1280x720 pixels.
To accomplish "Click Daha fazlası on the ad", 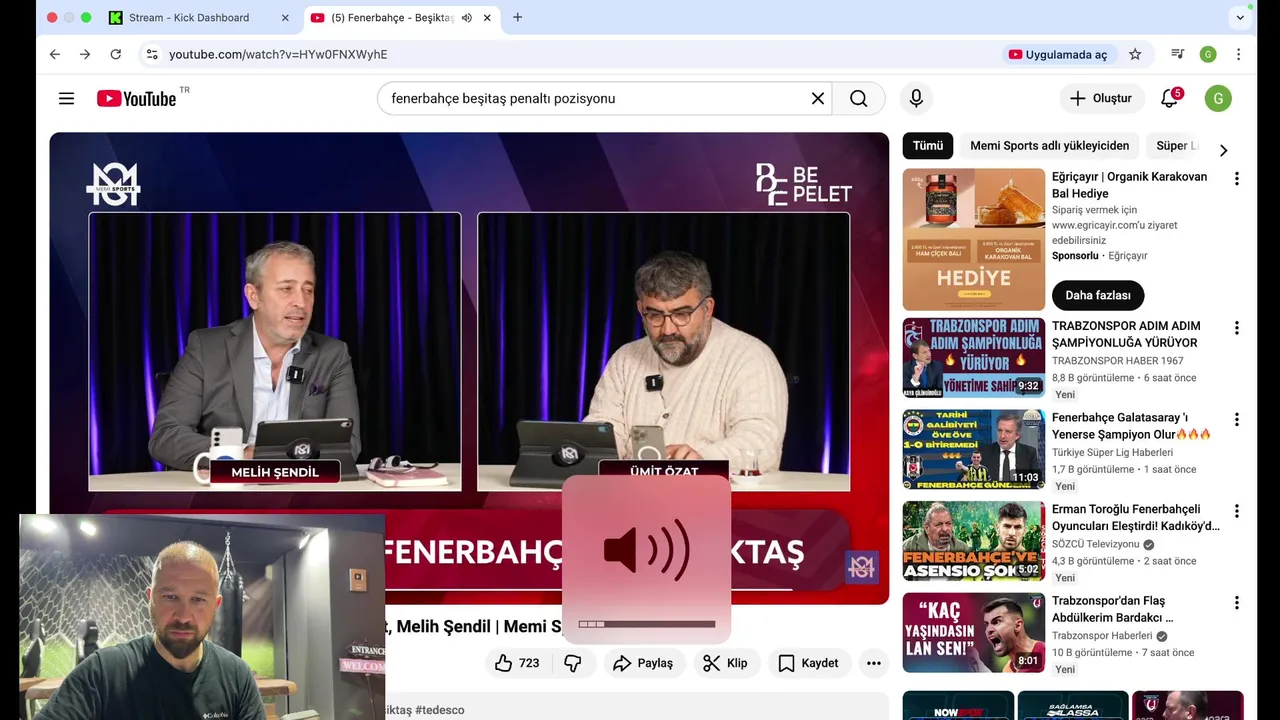I will (1098, 295).
